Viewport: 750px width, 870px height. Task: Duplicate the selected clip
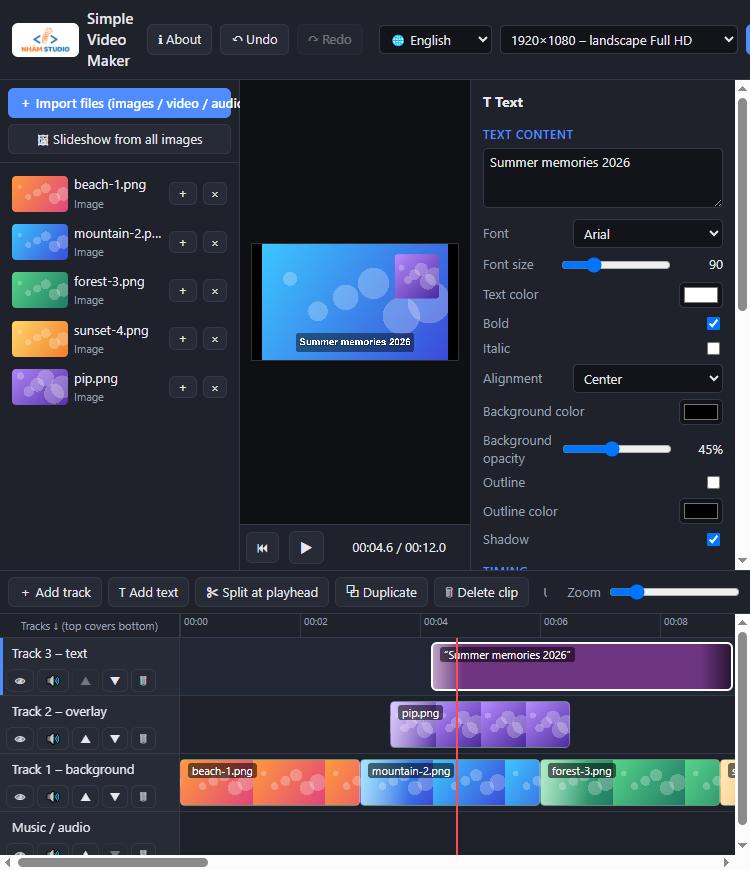(381, 593)
